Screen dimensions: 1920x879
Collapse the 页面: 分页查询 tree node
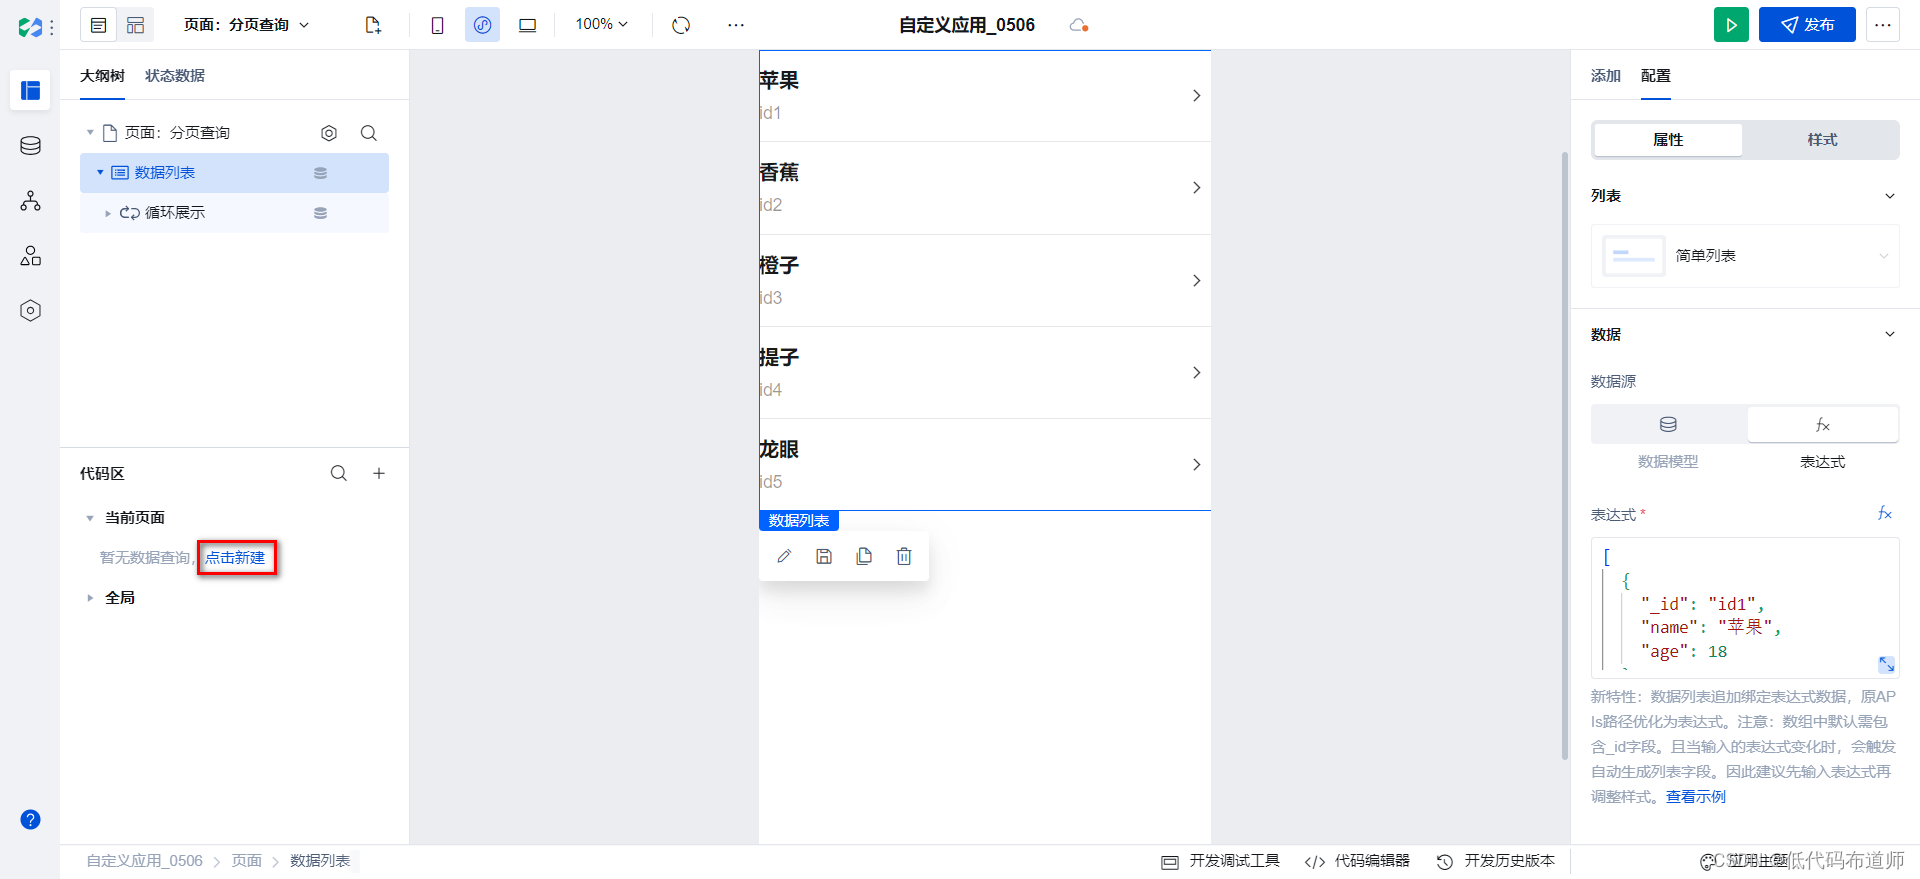click(90, 133)
